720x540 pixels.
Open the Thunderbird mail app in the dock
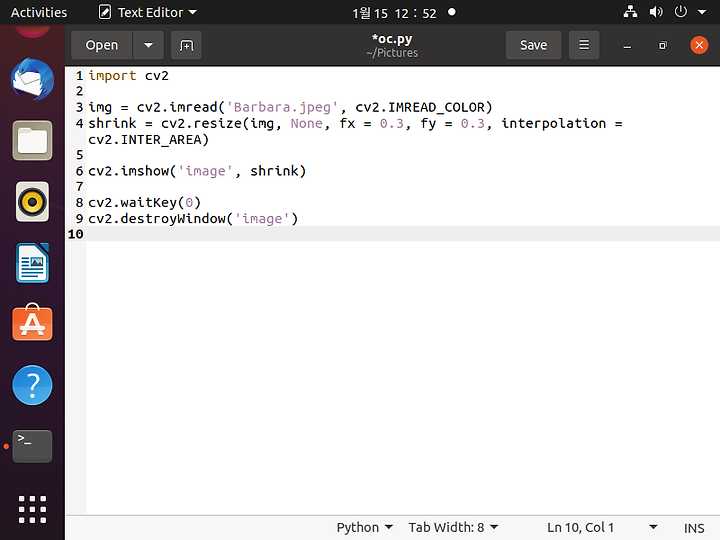[32, 79]
